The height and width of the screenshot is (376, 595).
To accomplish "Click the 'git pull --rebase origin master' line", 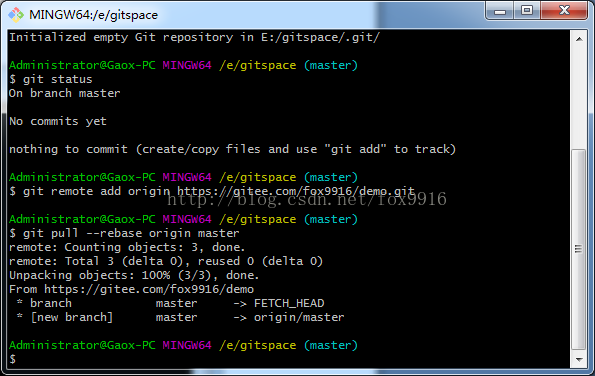I will click(124, 233).
